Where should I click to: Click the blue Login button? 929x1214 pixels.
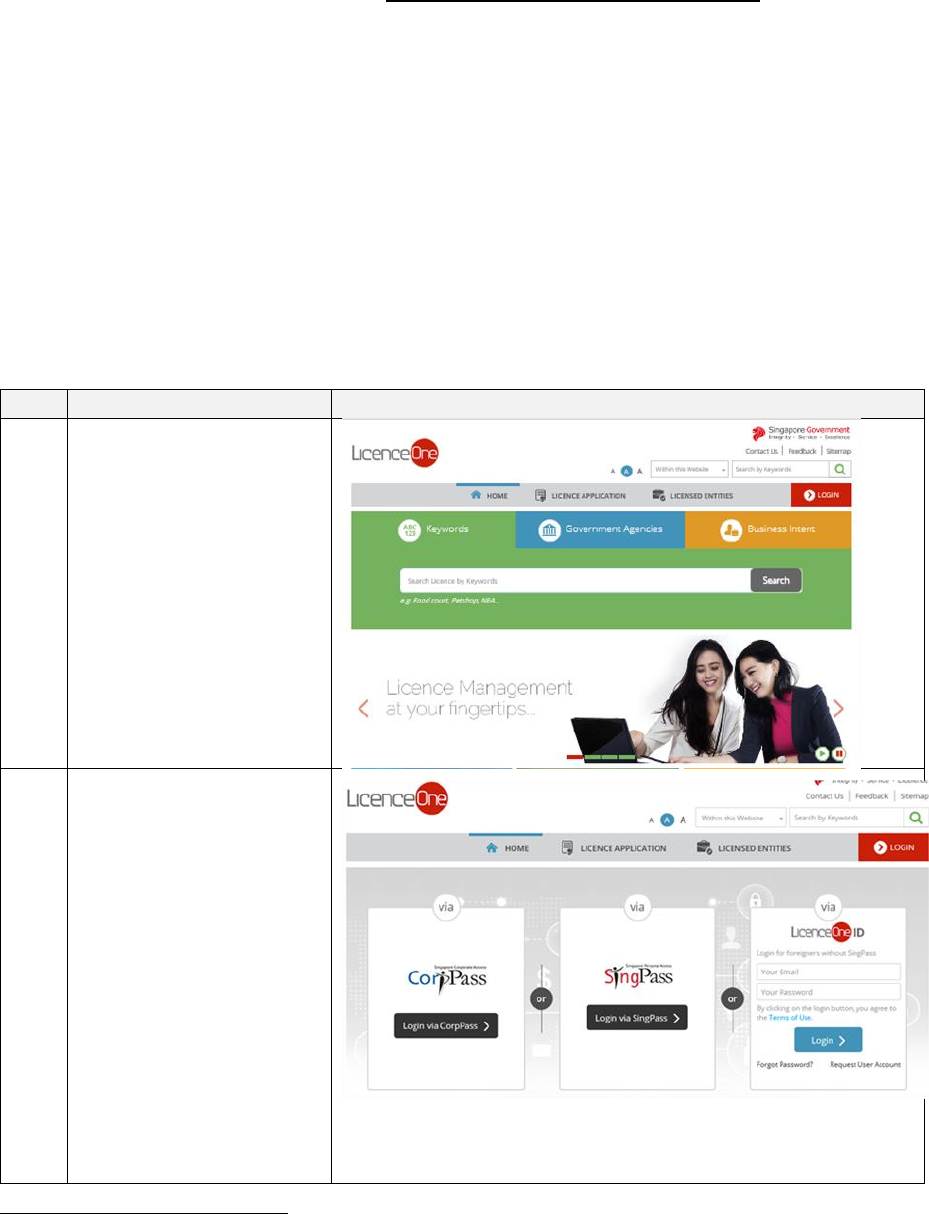coord(828,1040)
